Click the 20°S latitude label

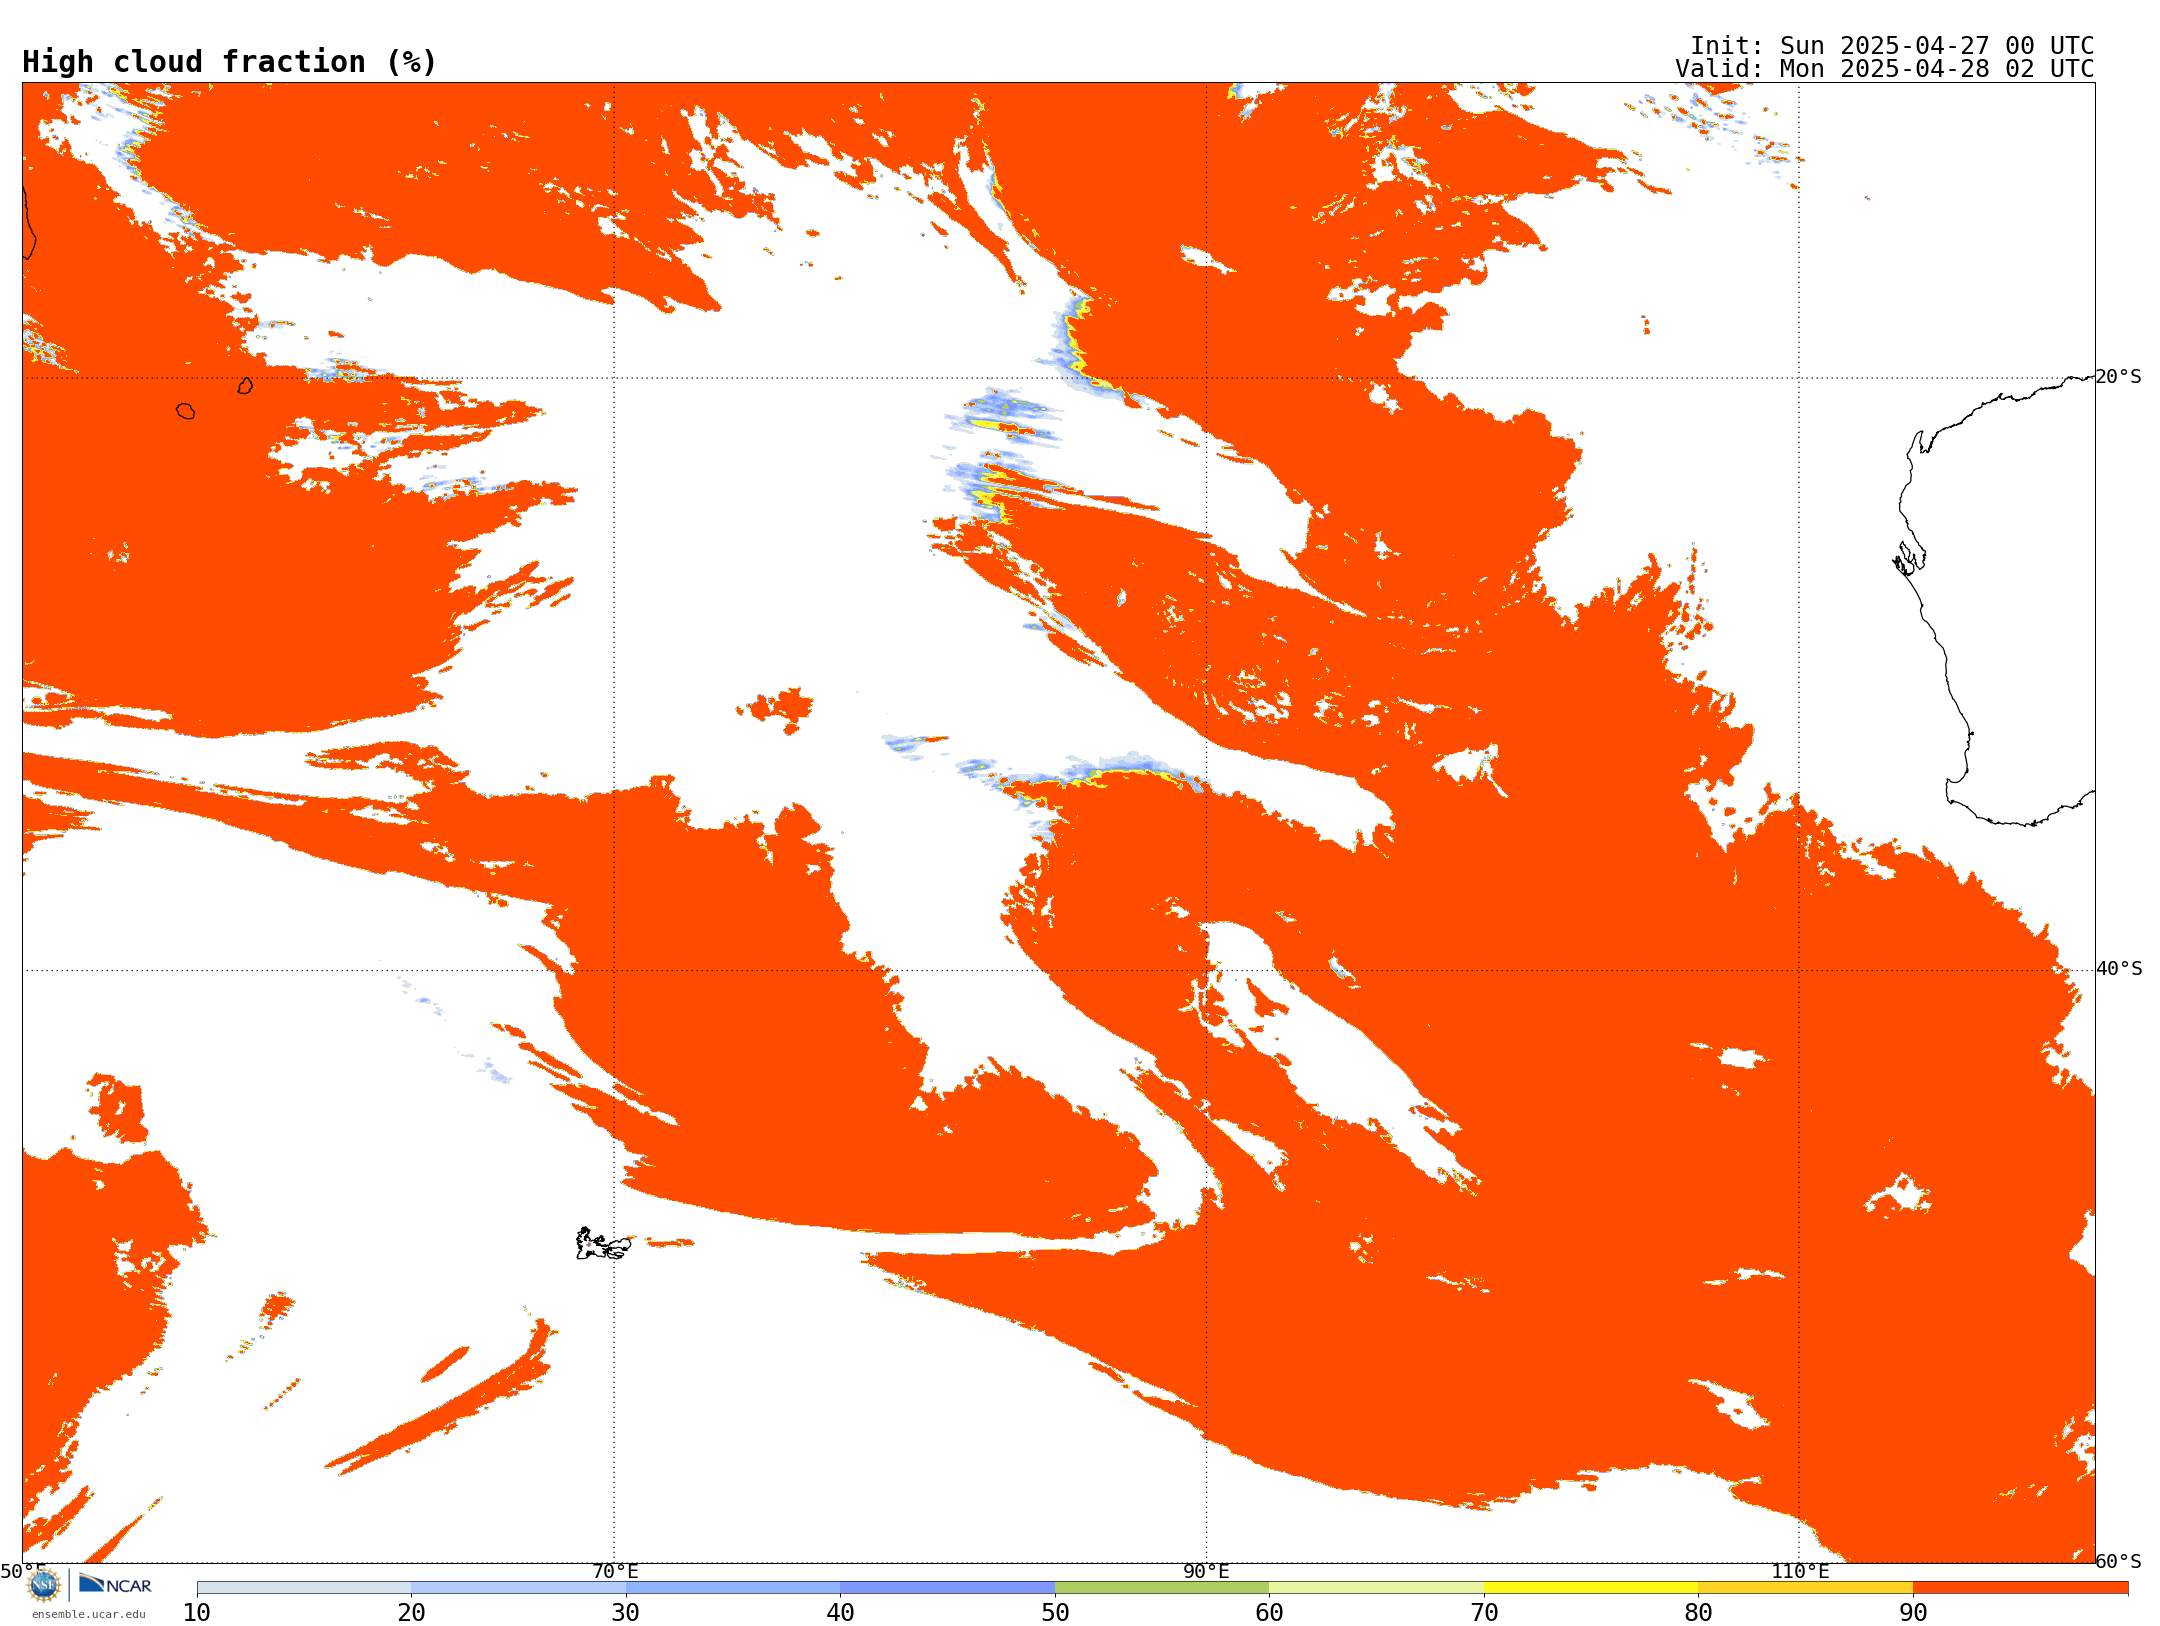pyautogui.click(x=2119, y=377)
